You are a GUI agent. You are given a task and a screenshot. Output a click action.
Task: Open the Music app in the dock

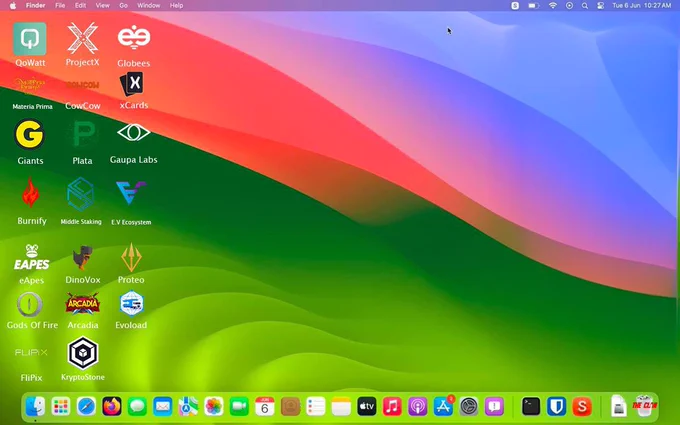[392, 406]
